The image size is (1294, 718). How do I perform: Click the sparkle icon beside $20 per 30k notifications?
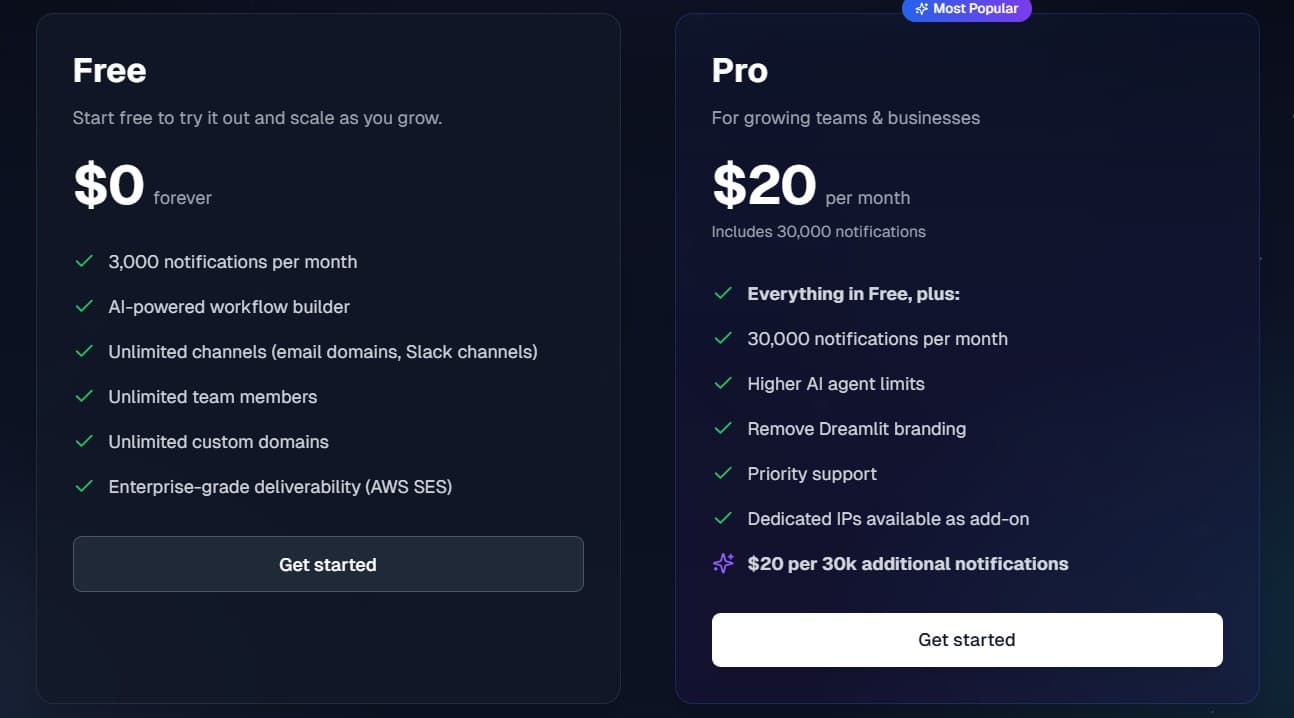[x=723, y=563]
